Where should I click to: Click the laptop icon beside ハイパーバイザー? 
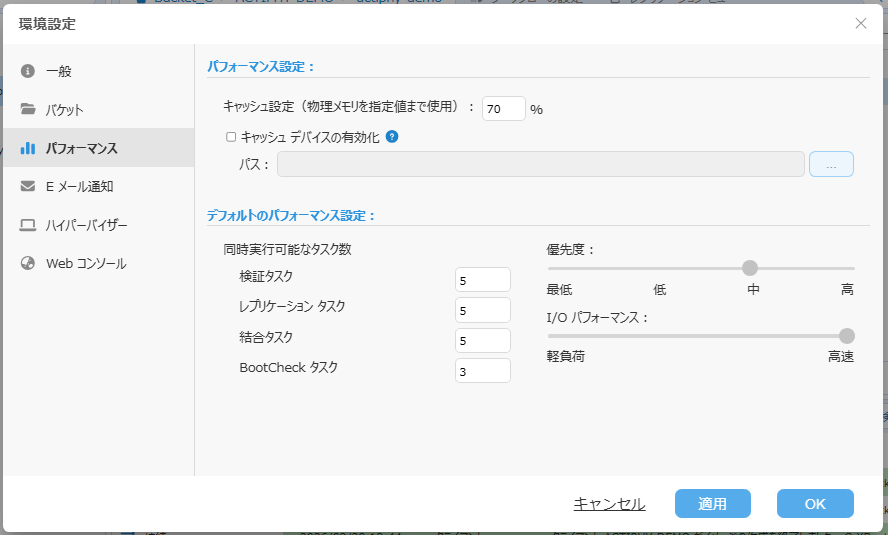point(28,225)
